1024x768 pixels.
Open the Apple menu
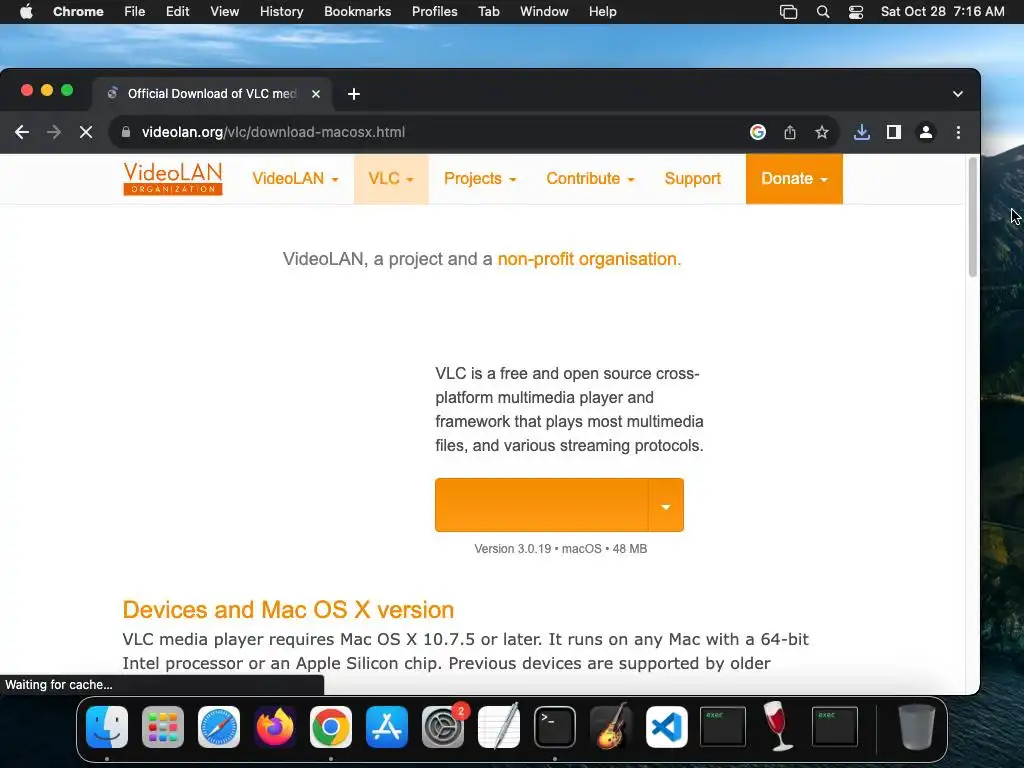tap(26, 12)
